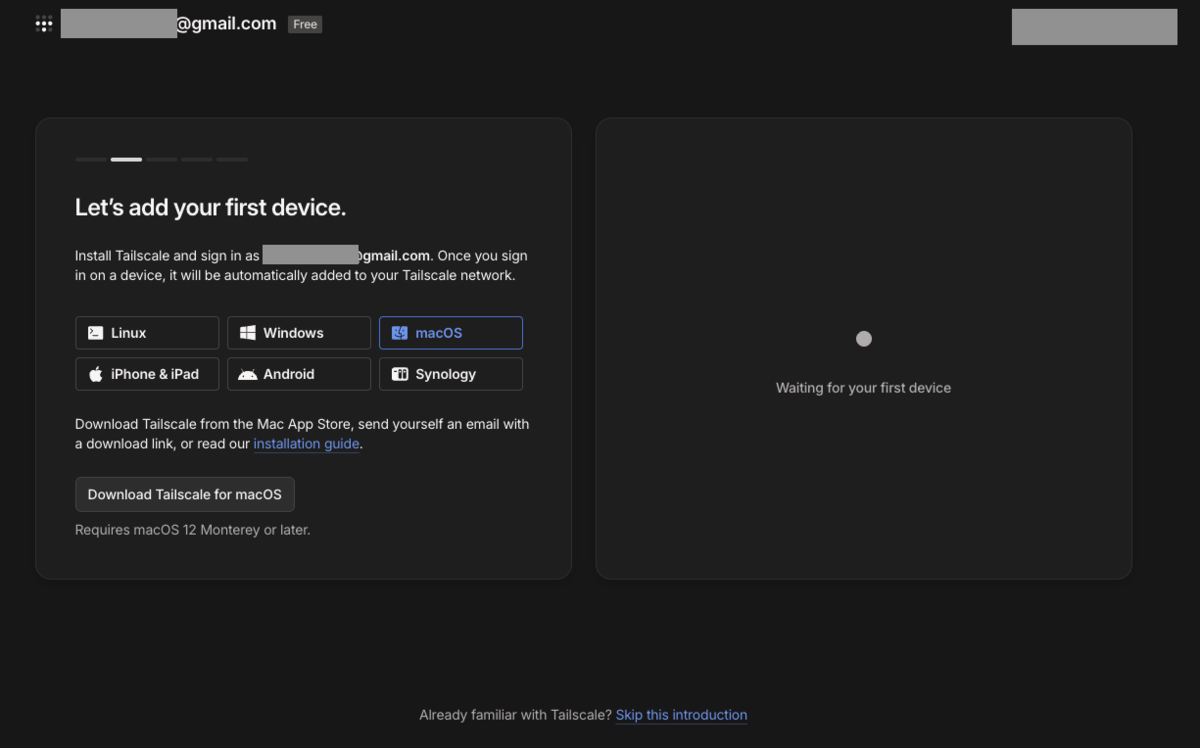Viewport: 1200px width, 748px height.
Task: Jump to the third onboarding step segment
Action: tap(162, 159)
